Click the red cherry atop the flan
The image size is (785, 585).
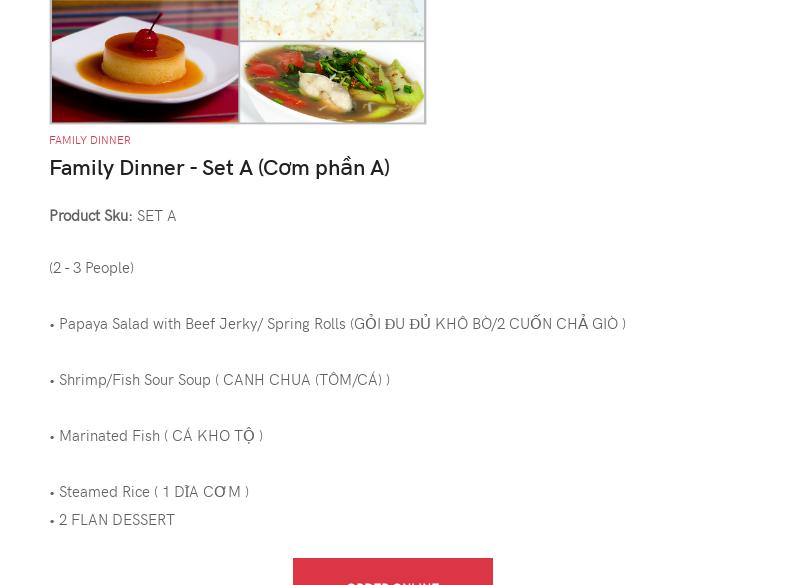(x=146, y=39)
